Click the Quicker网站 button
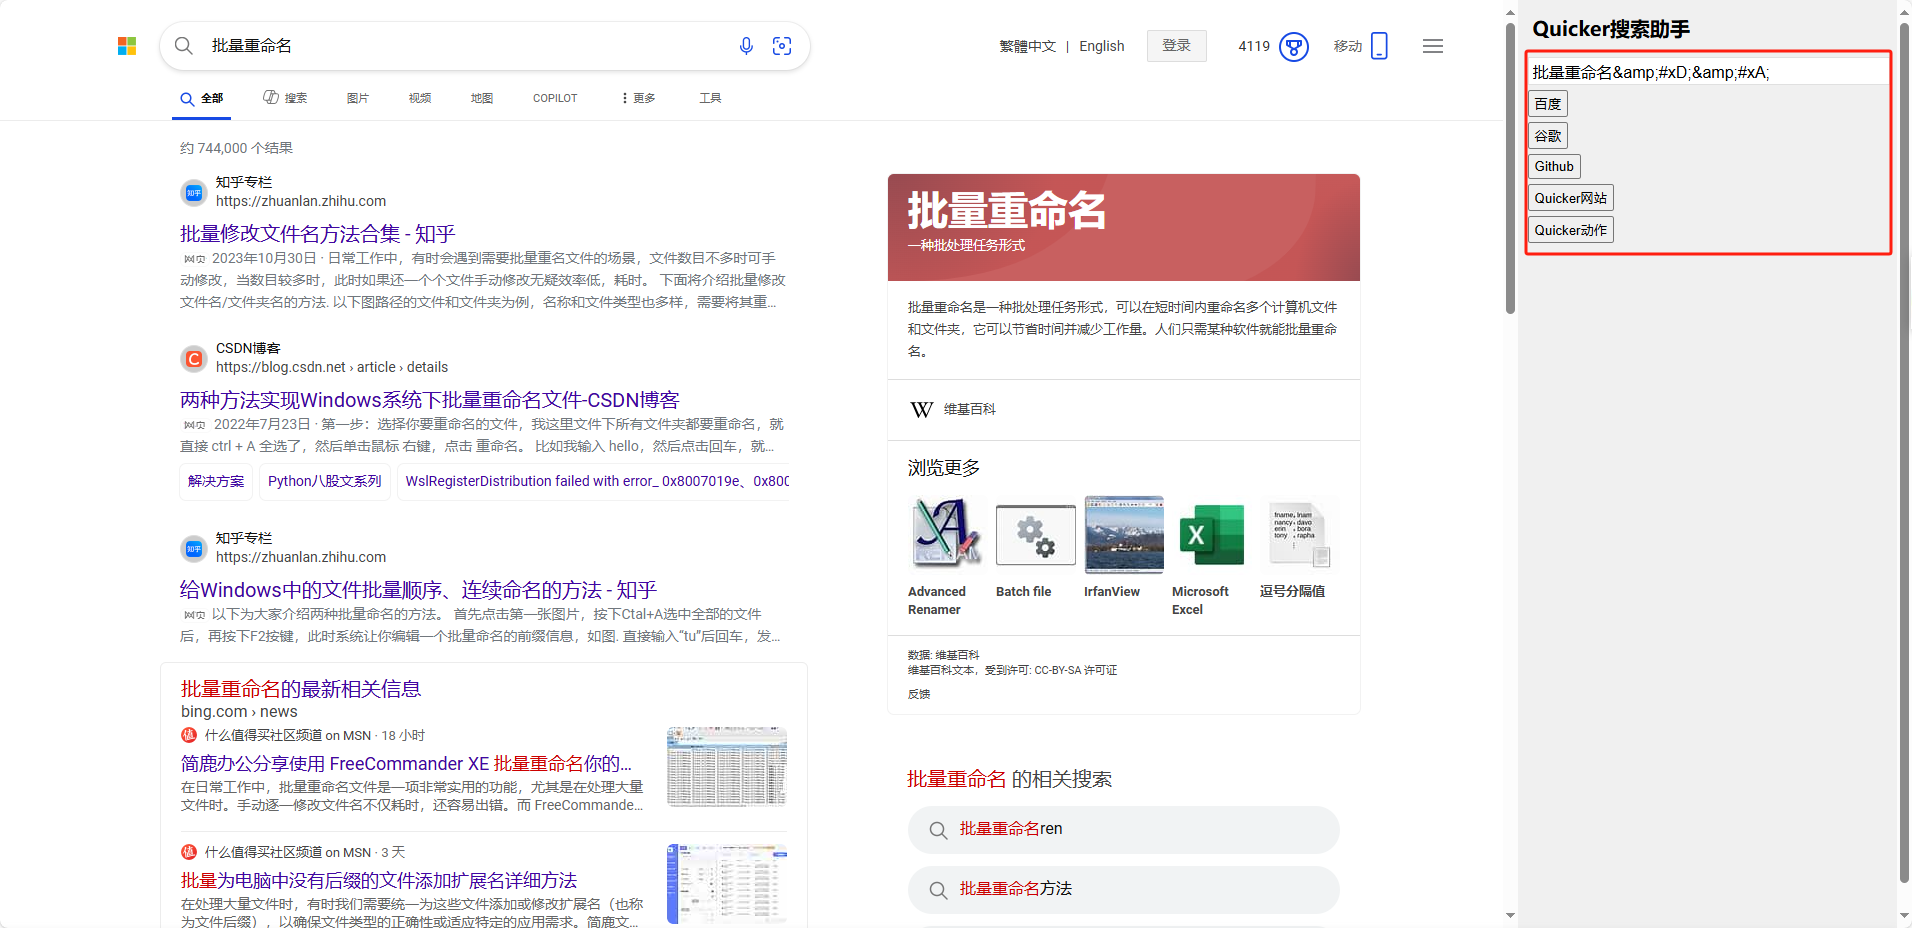1912x928 pixels. (1571, 198)
